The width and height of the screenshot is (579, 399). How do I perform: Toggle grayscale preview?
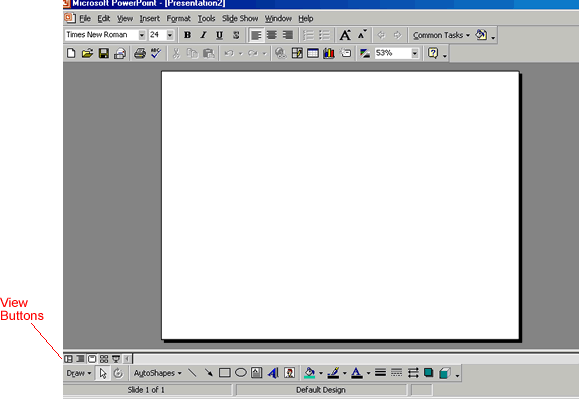click(365, 54)
